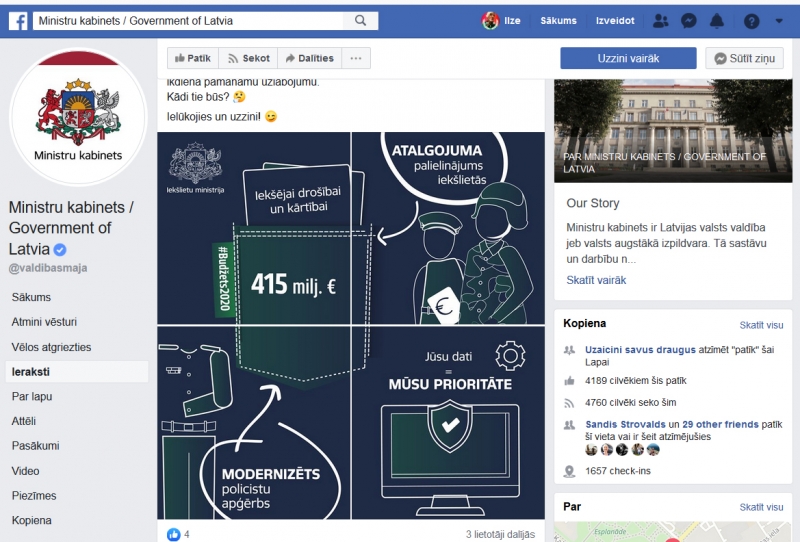Select Video in left sidebar
Image resolution: width=800 pixels, height=542 pixels.
coord(26,471)
